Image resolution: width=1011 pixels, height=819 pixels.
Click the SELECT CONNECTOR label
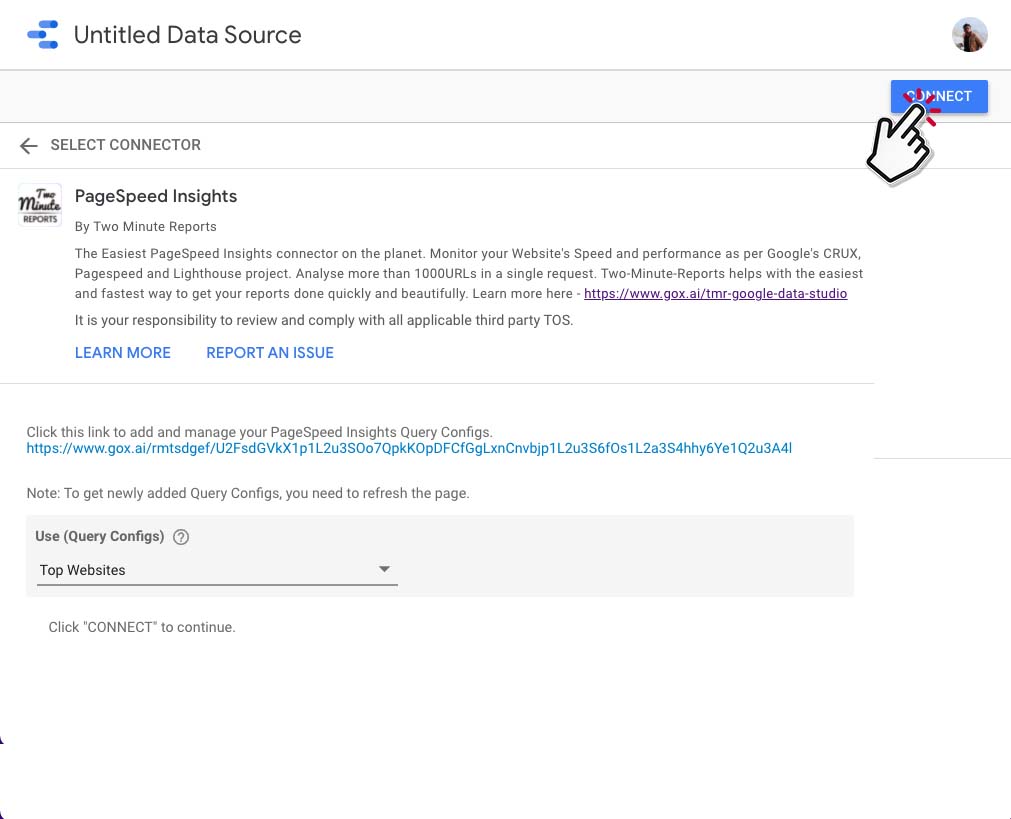pyautogui.click(x=126, y=145)
